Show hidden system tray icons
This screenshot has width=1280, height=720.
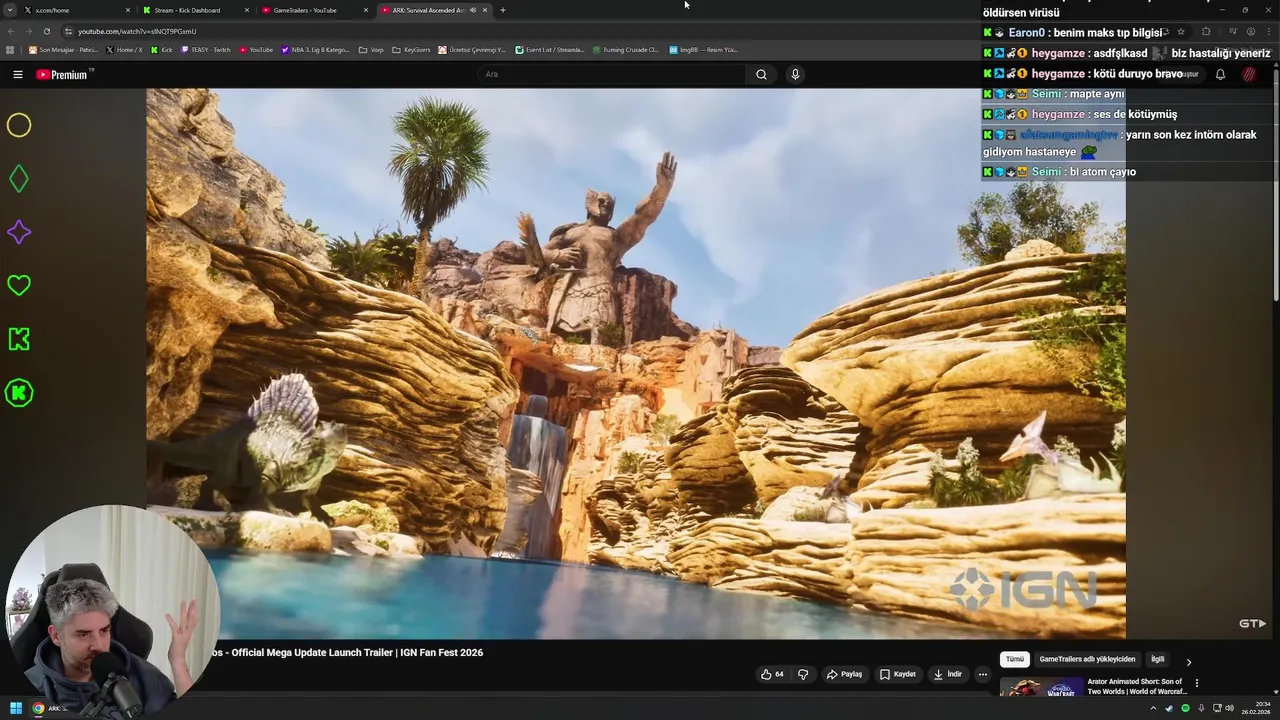click(x=1153, y=708)
